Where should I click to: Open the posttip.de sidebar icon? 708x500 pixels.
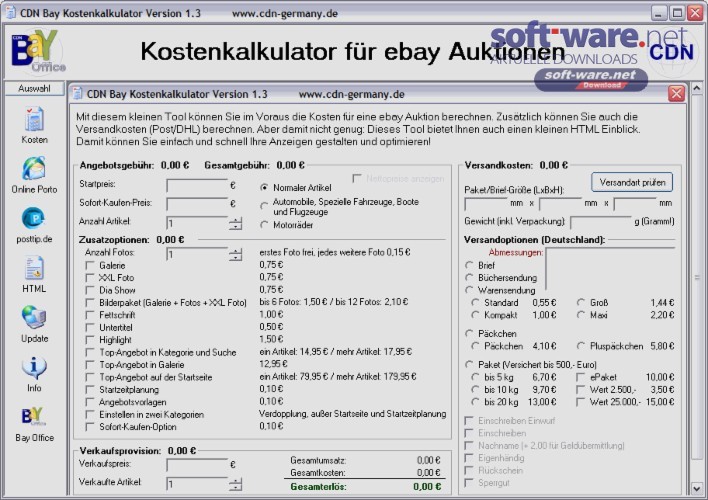pos(34,219)
